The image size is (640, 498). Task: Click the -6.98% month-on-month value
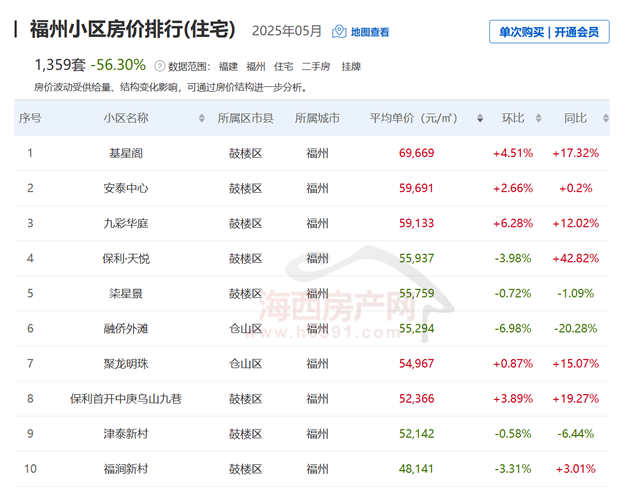[x=513, y=329]
